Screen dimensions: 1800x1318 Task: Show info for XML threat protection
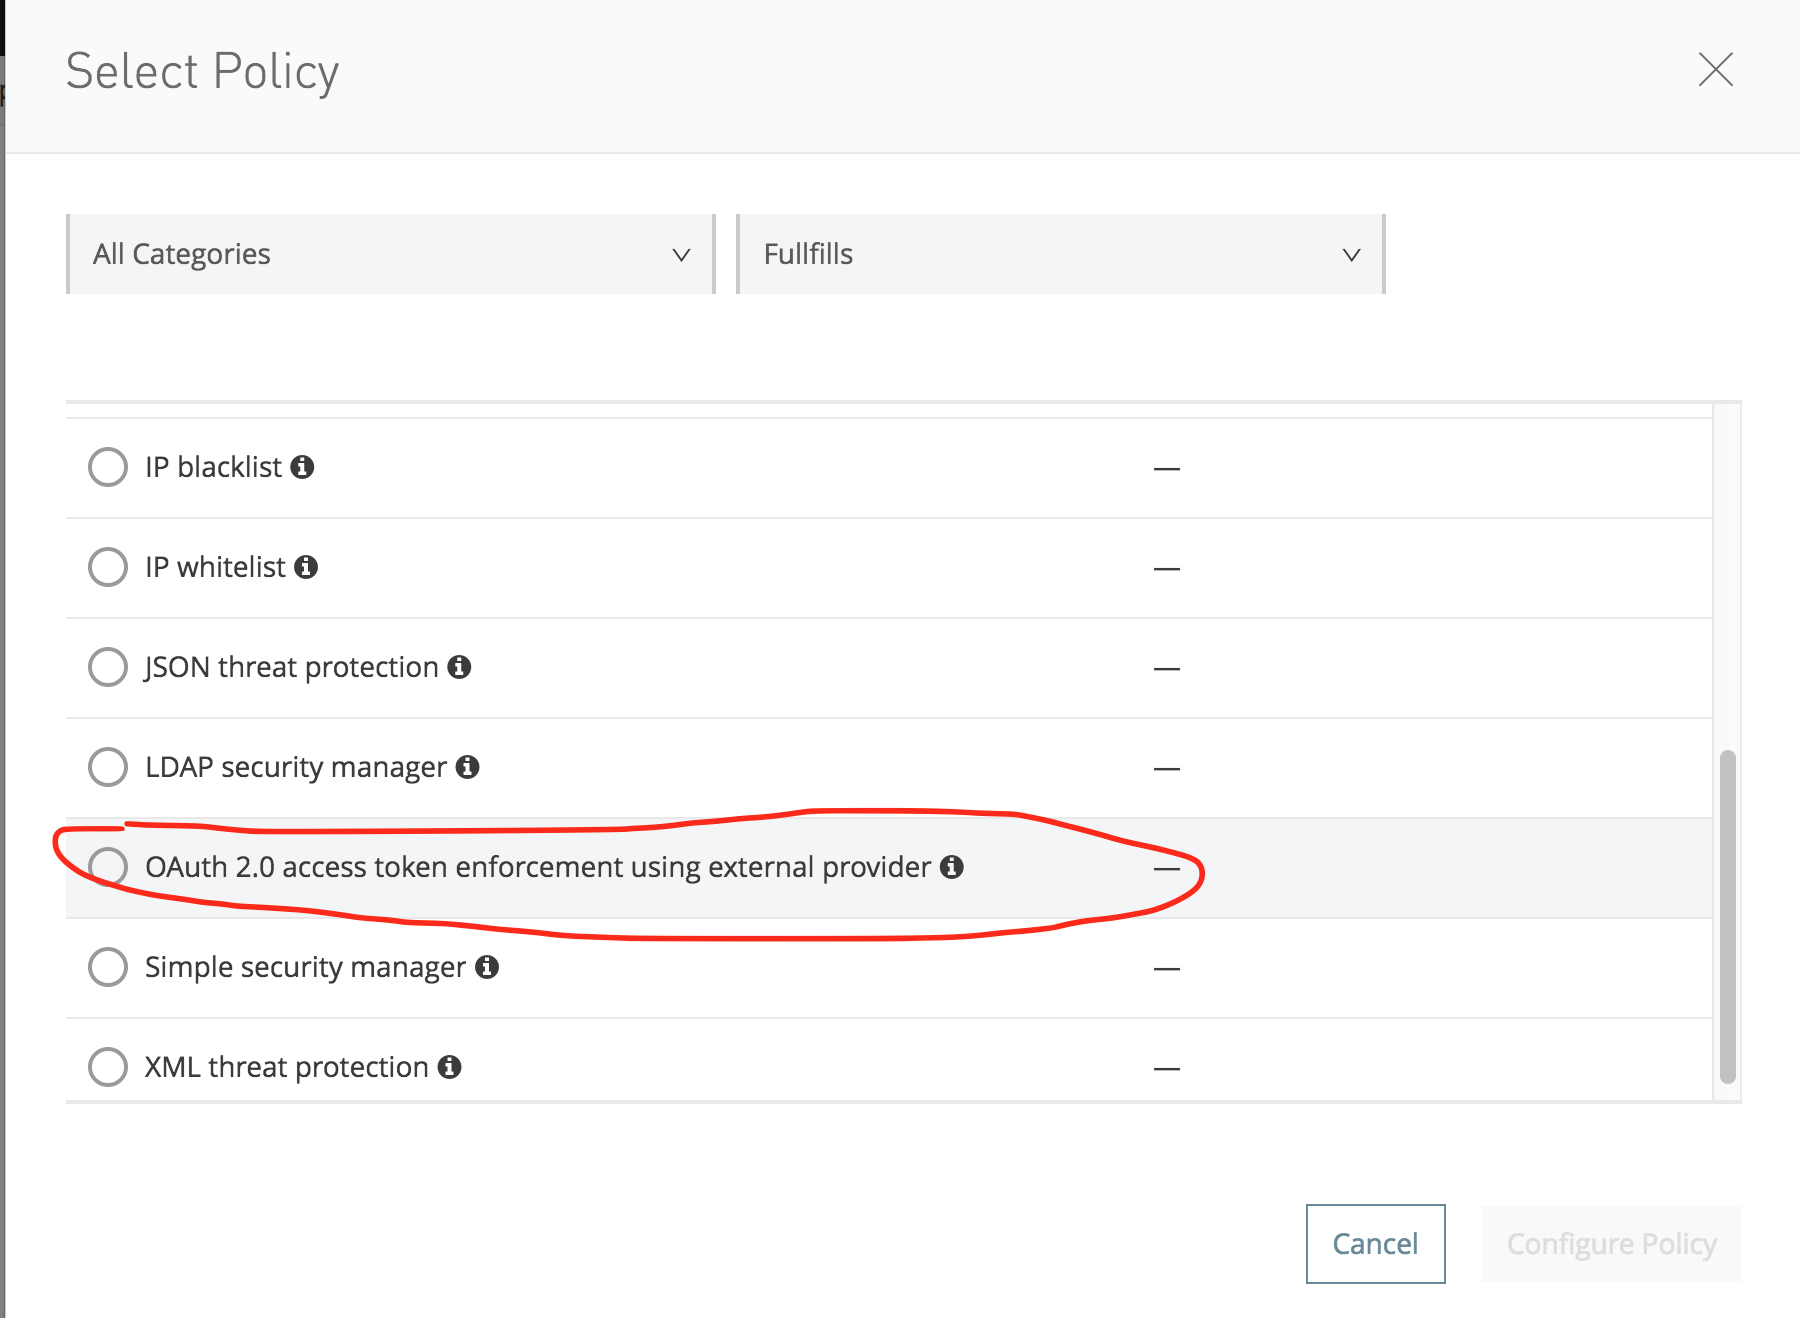pos(450,1067)
